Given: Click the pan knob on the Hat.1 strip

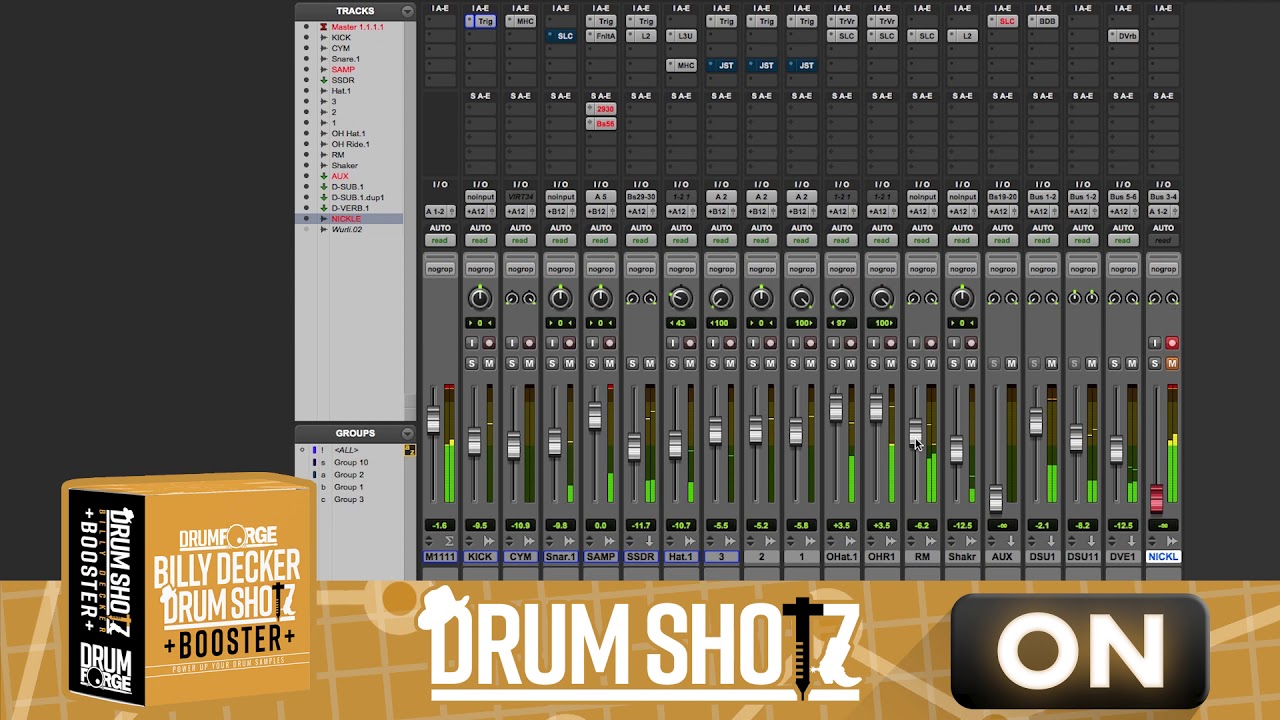Looking at the screenshot, I should point(681,298).
